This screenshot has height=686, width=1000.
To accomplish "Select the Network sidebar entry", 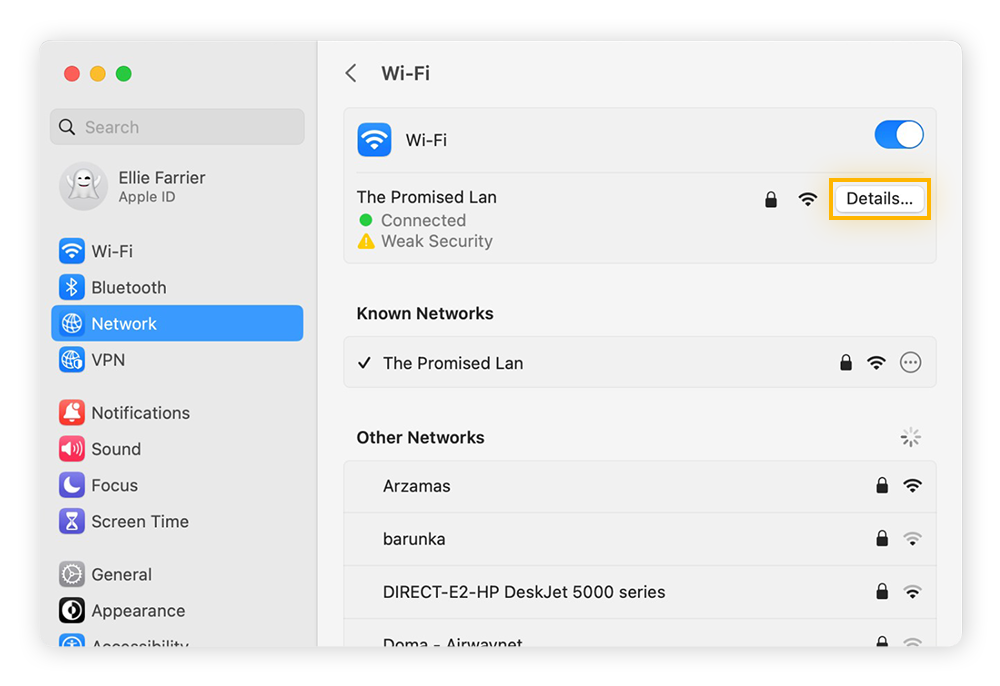I will [123, 323].
